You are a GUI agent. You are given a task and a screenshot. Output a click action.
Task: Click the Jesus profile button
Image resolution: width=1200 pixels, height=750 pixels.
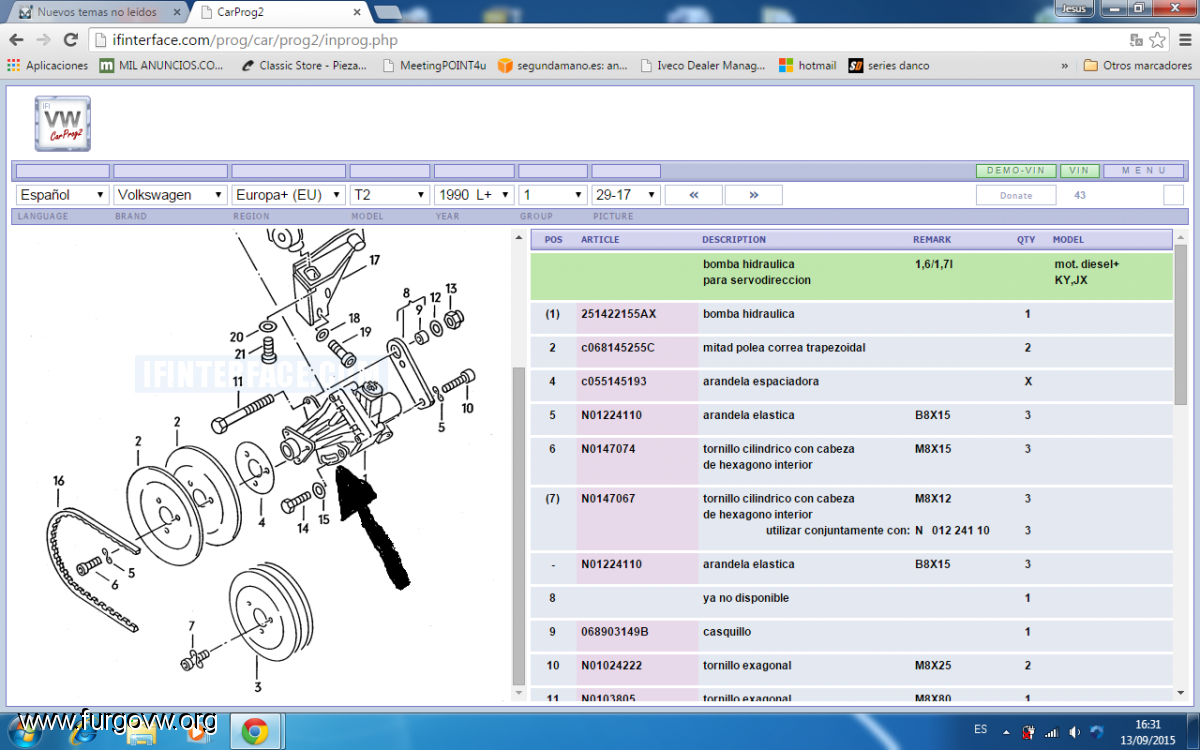pos(1073,8)
